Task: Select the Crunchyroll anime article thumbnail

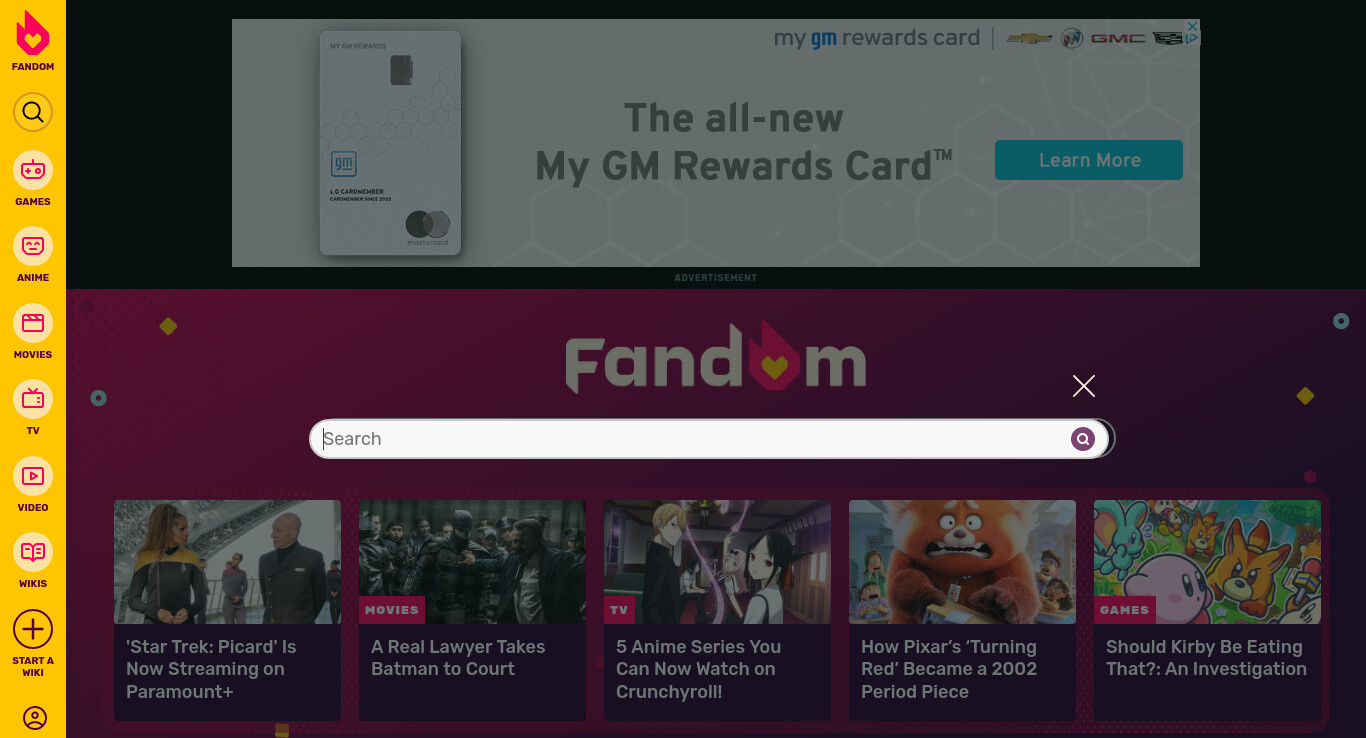Action: 717,562
